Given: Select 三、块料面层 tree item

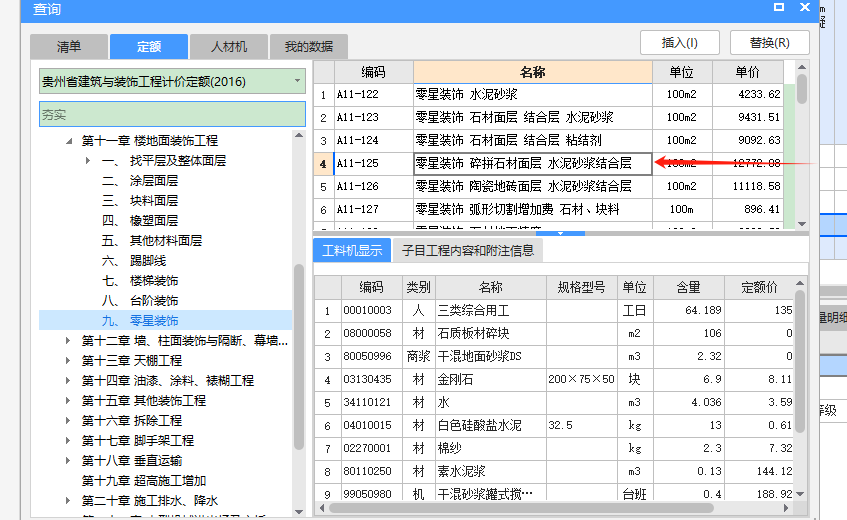Looking at the screenshot, I should point(140,201).
